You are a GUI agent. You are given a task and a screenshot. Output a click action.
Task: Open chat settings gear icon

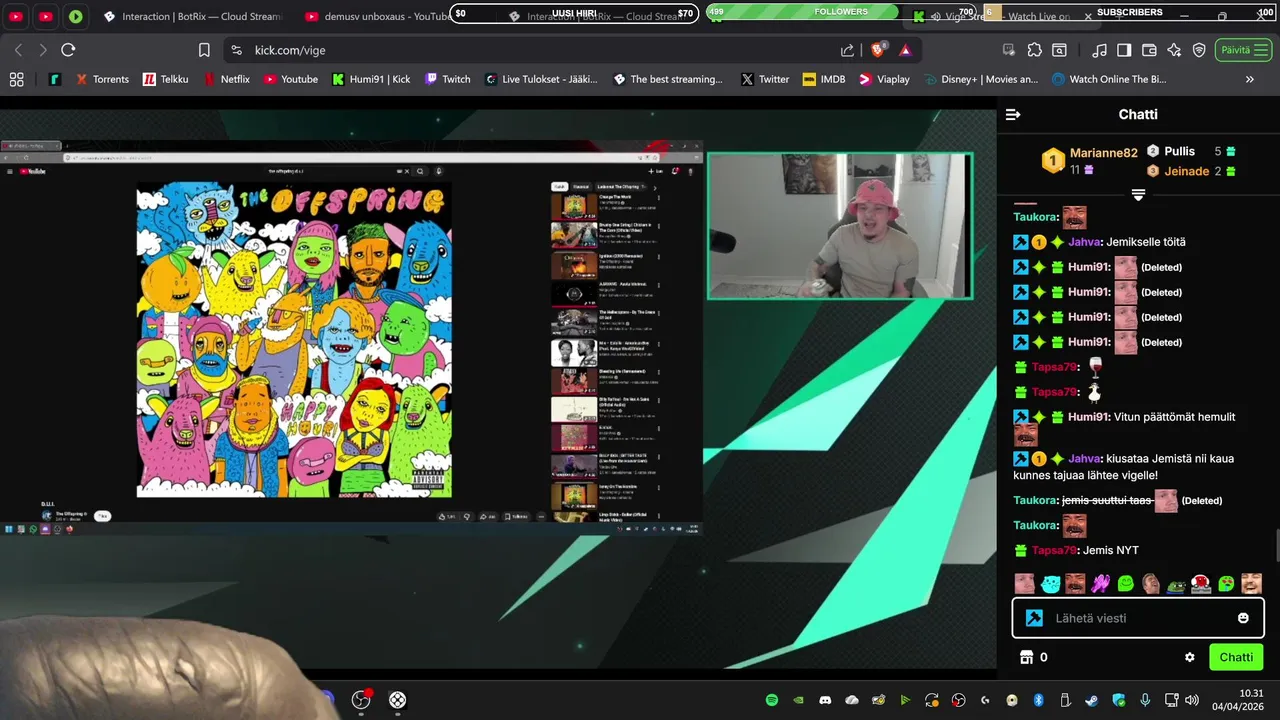click(1189, 657)
